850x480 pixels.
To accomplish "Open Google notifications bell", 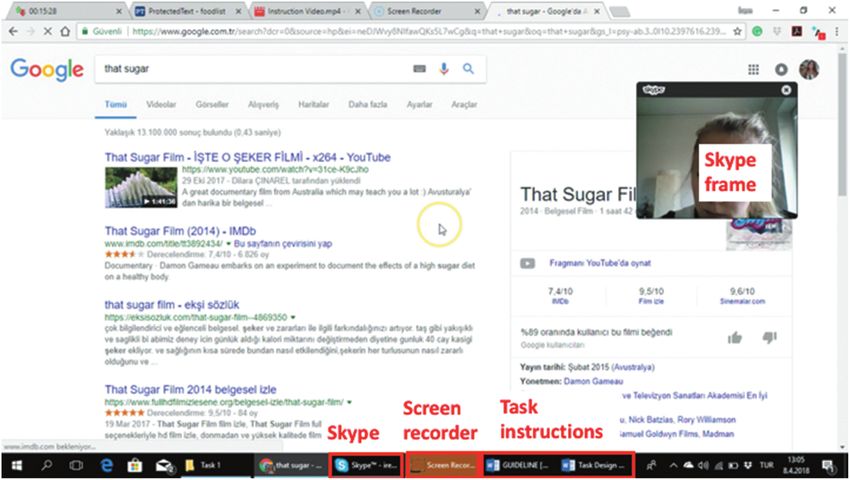I will coord(781,69).
